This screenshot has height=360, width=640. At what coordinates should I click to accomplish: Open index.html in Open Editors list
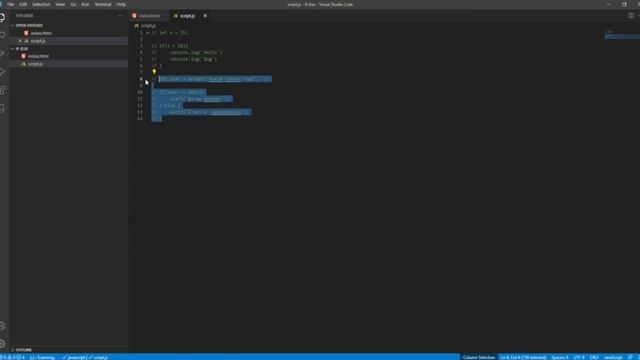point(41,33)
